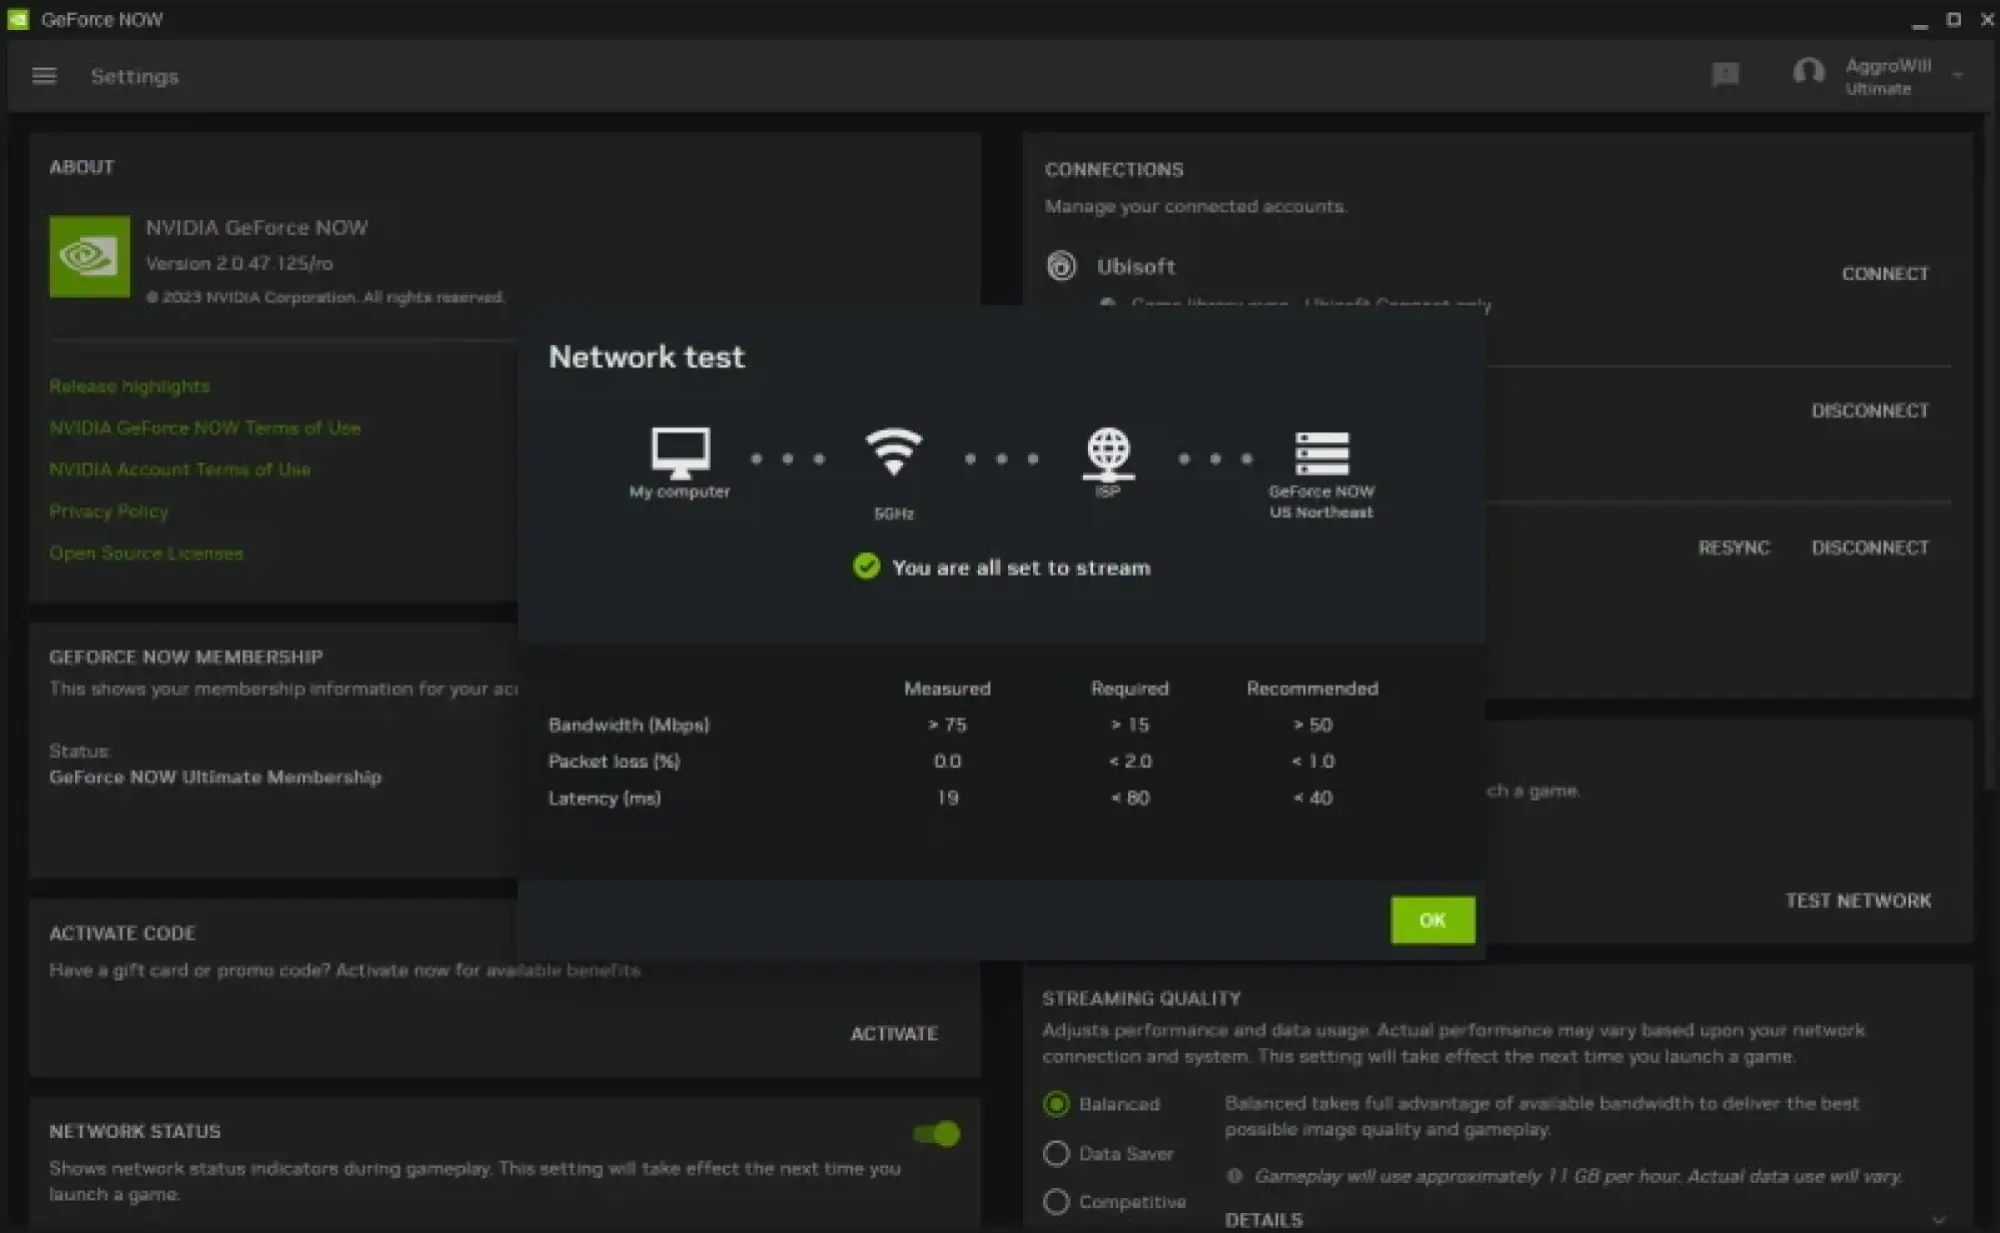Click the ISP globe icon

click(x=1108, y=452)
